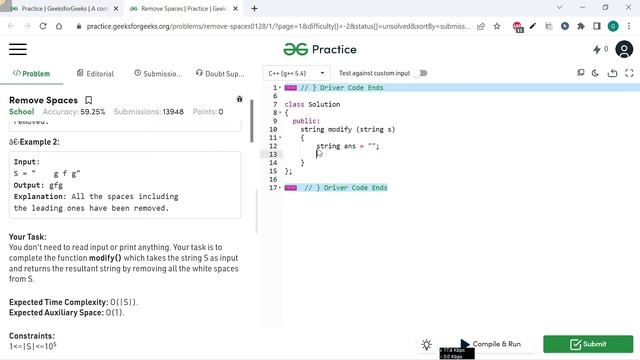Collapse function fold at line 11

click(x=280, y=138)
